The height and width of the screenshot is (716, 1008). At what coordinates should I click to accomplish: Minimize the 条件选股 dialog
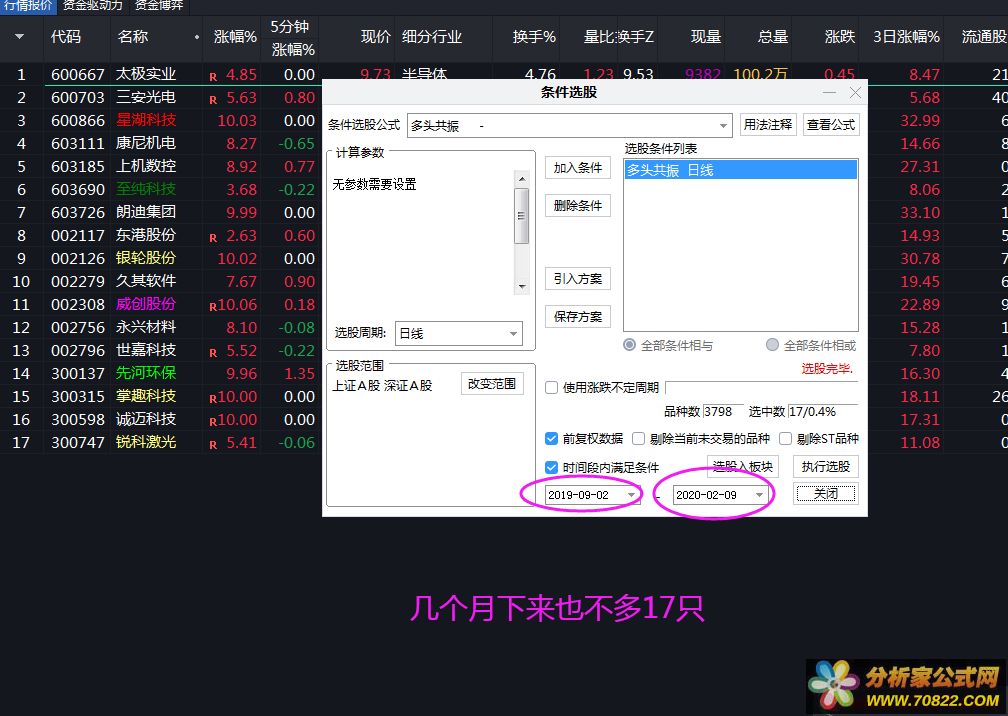[x=829, y=92]
